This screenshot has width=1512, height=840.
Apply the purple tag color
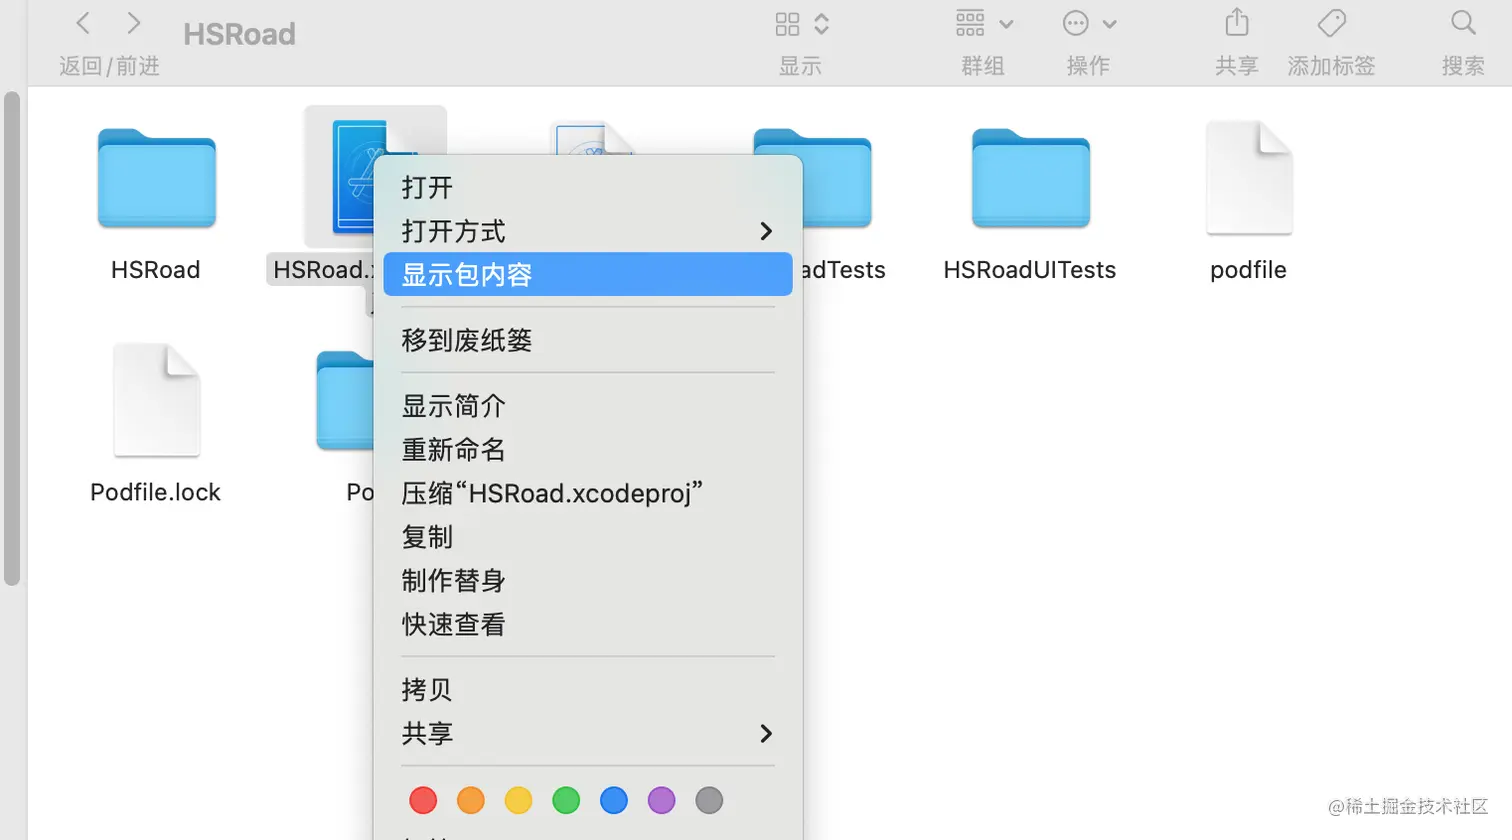661,800
